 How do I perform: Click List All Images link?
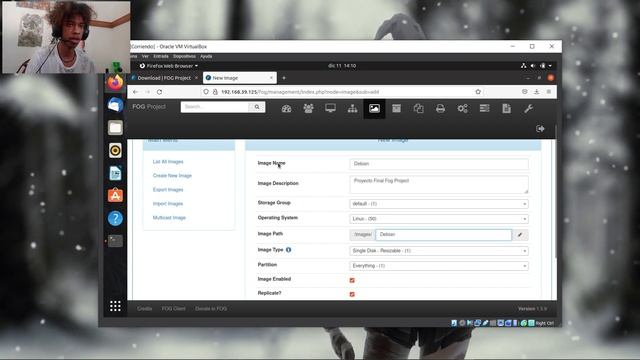click(168, 162)
